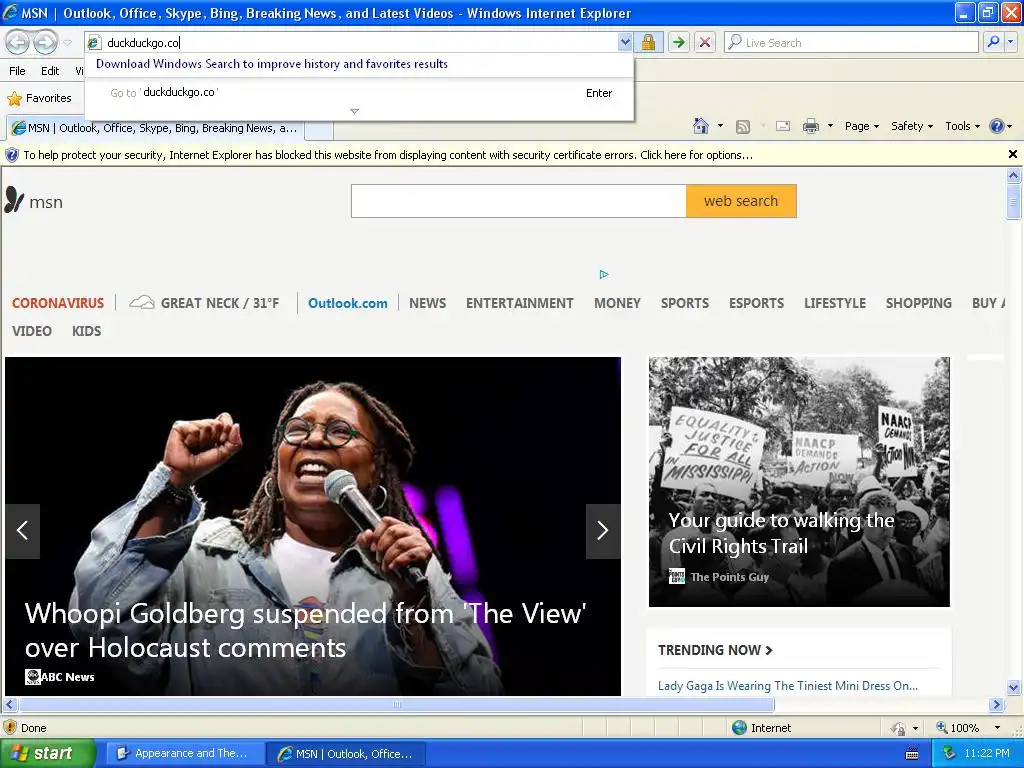
Task: Open Civil Rights Trail guide card
Action: coord(799,482)
